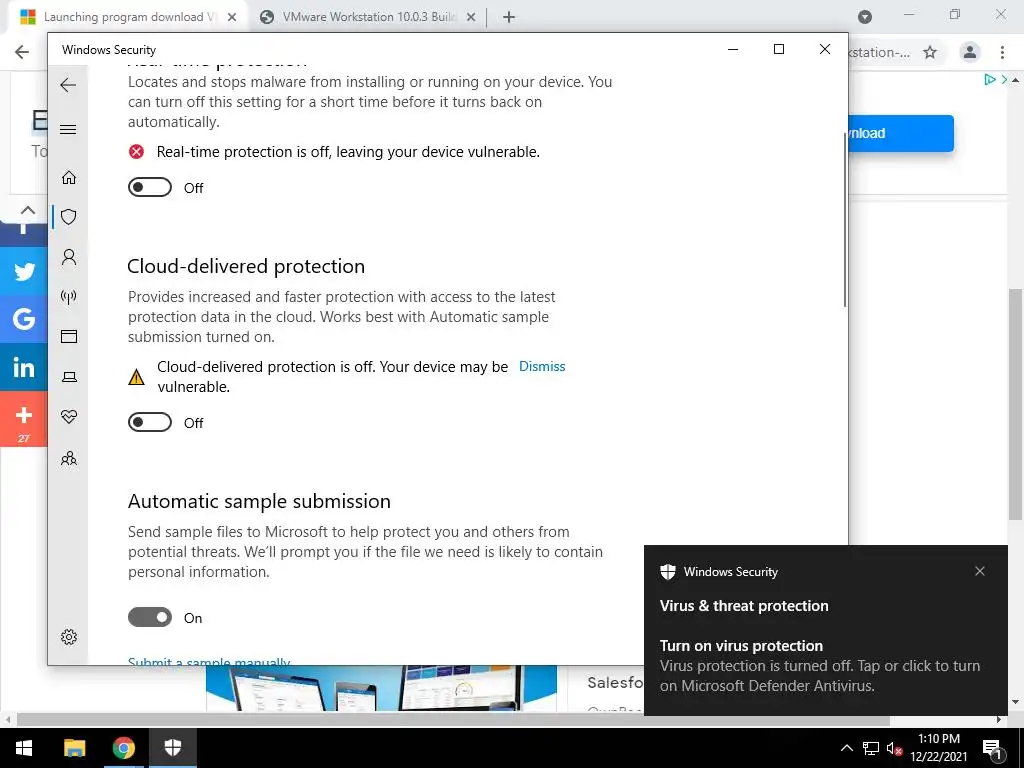Open Virus & threat protection shield icon
The image size is (1024, 768).
pyautogui.click(x=69, y=217)
